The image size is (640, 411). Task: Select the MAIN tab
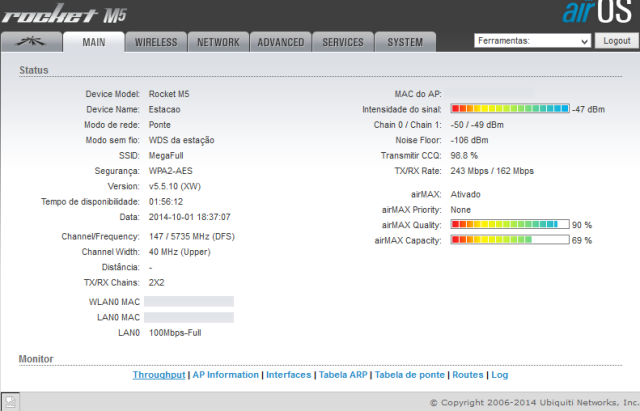(x=93, y=42)
